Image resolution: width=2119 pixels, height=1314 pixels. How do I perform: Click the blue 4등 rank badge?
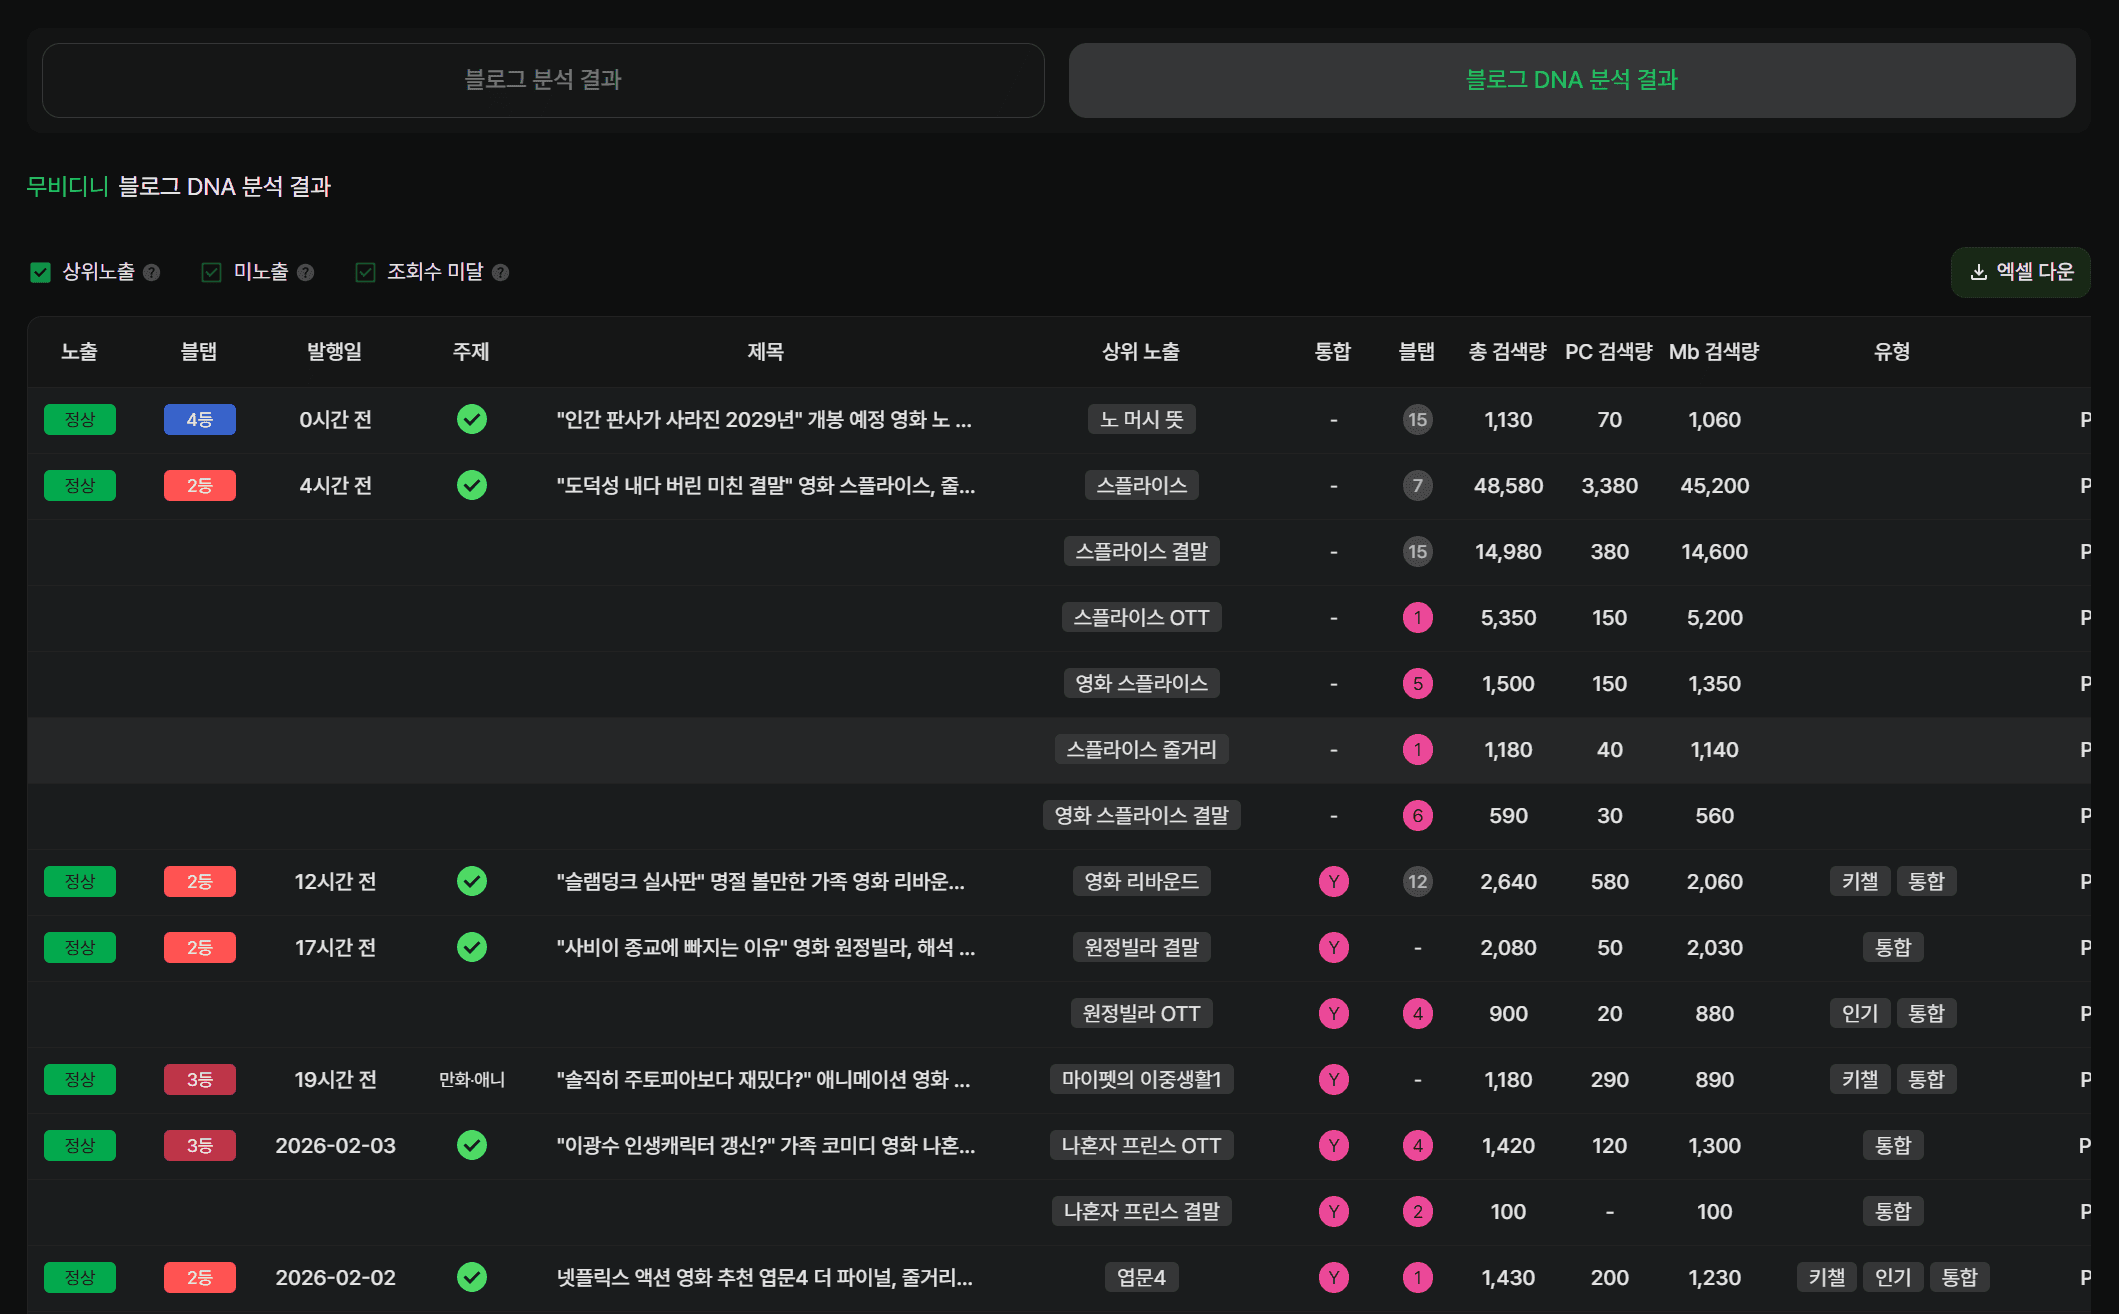click(199, 419)
